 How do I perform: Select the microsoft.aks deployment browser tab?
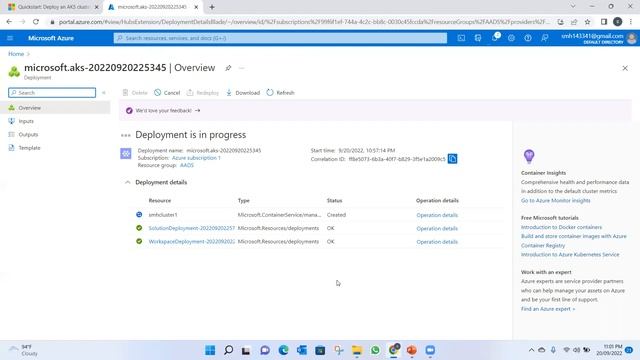click(152, 7)
